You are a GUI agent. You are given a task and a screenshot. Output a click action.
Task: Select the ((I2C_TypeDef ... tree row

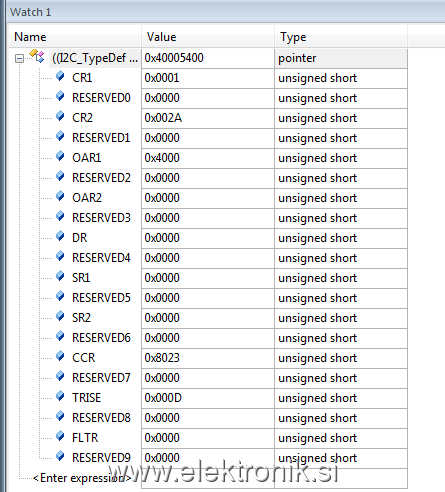[95, 58]
